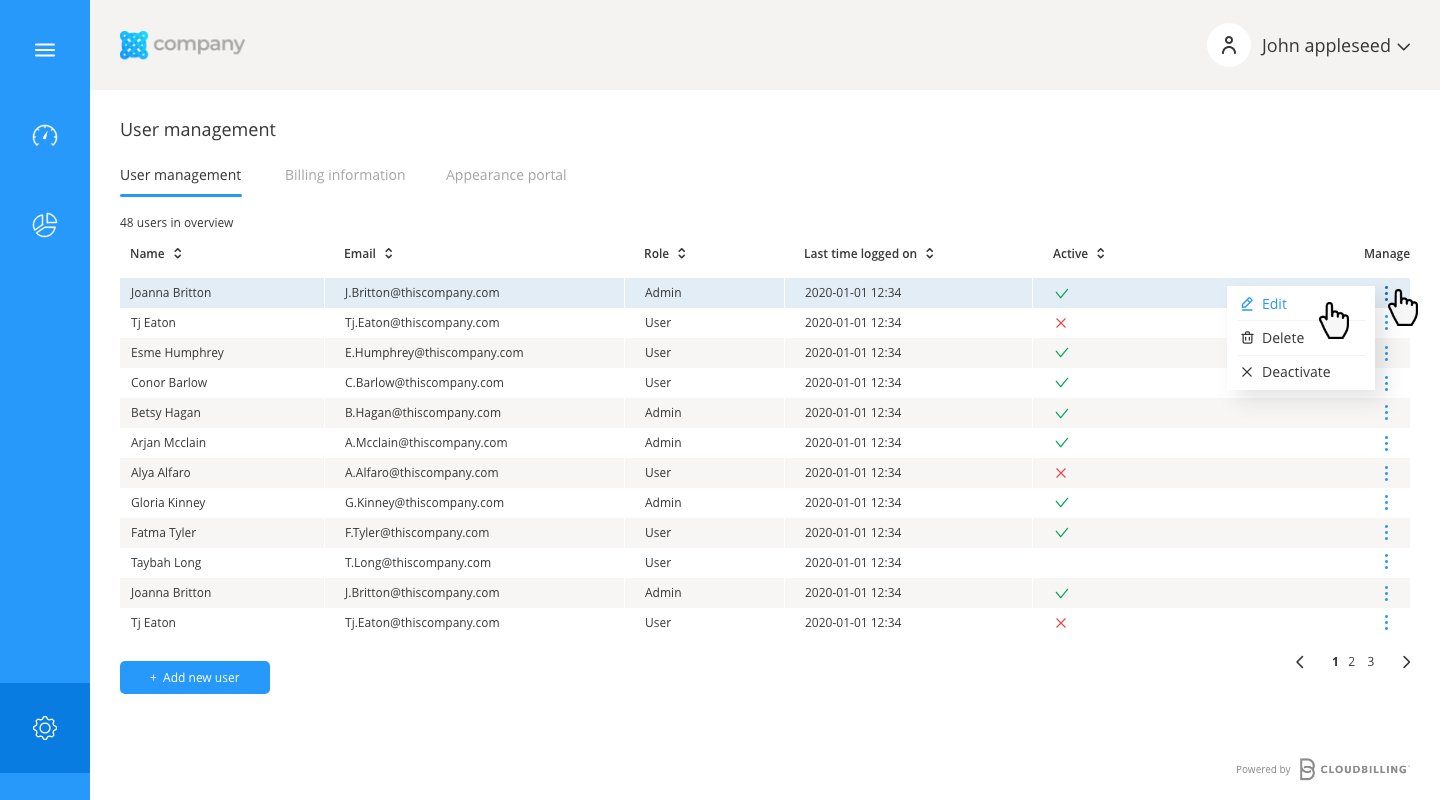
Task: Switch to the Billing information tab
Action: (345, 175)
